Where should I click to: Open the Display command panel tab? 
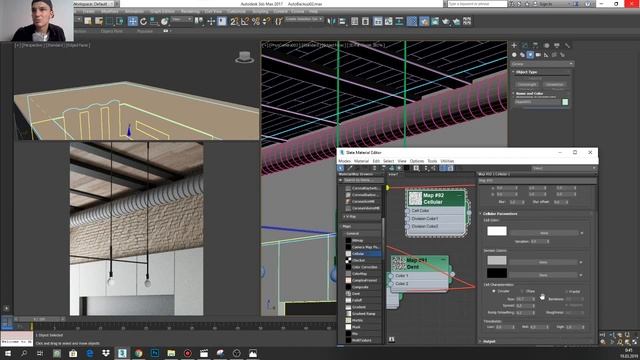click(x=557, y=45)
